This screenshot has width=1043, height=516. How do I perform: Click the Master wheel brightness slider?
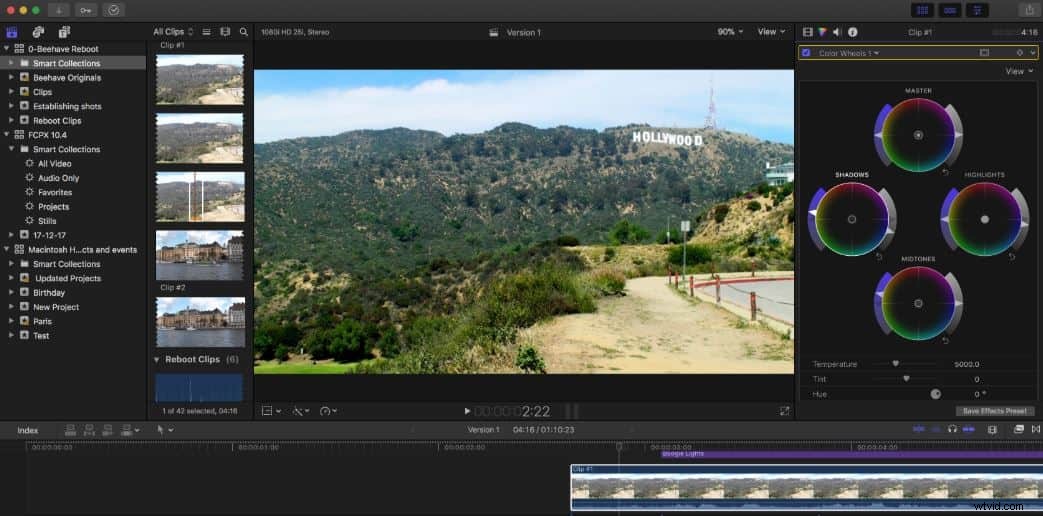955,134
